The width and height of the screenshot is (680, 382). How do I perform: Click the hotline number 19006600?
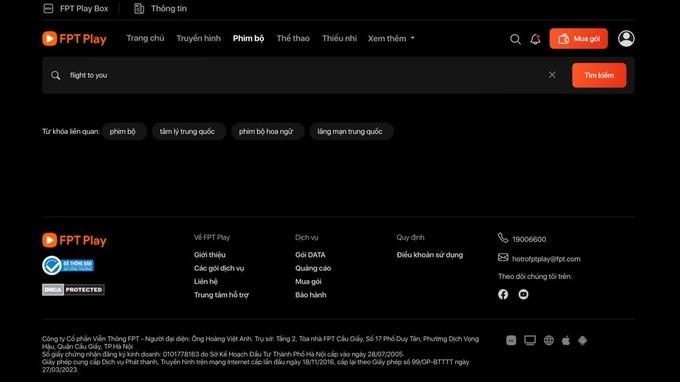coord(529,239)
